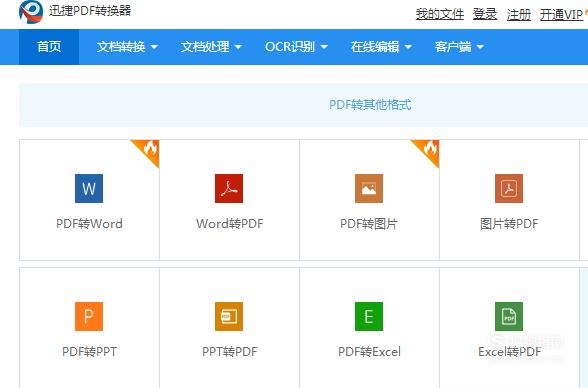Screen dimensions: 588x388
Task: Select the Word转PDF red Acrobat icon
Action: pos(229,189)
